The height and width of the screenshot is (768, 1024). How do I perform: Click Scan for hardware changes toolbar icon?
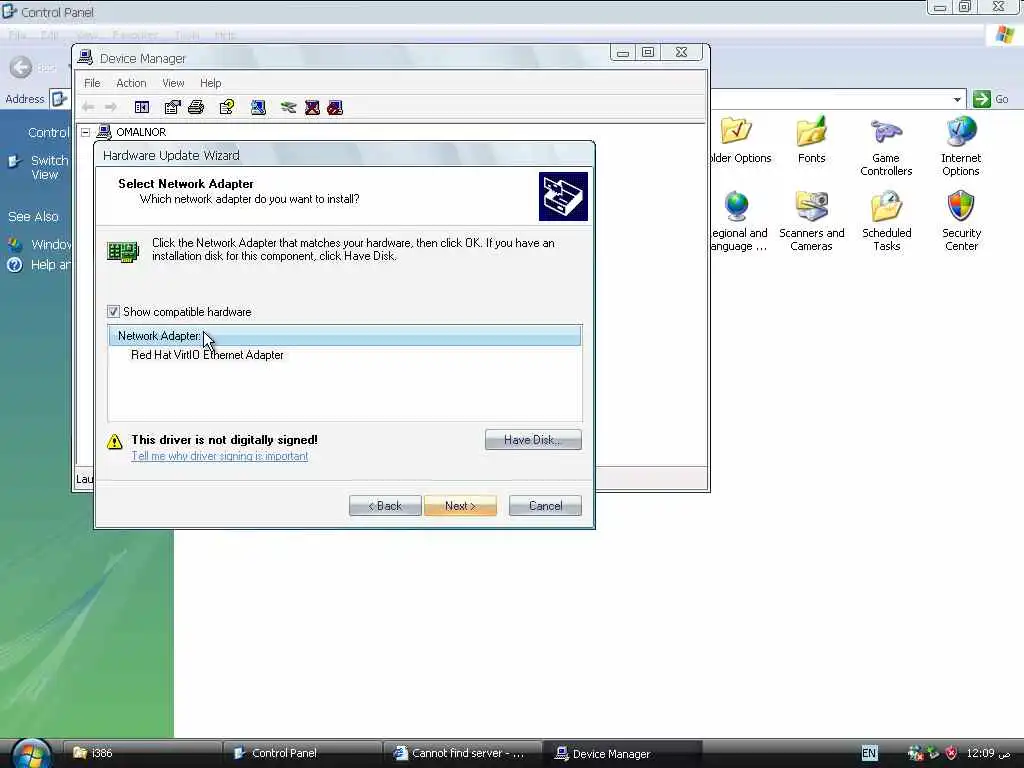(x=258, y=107)
